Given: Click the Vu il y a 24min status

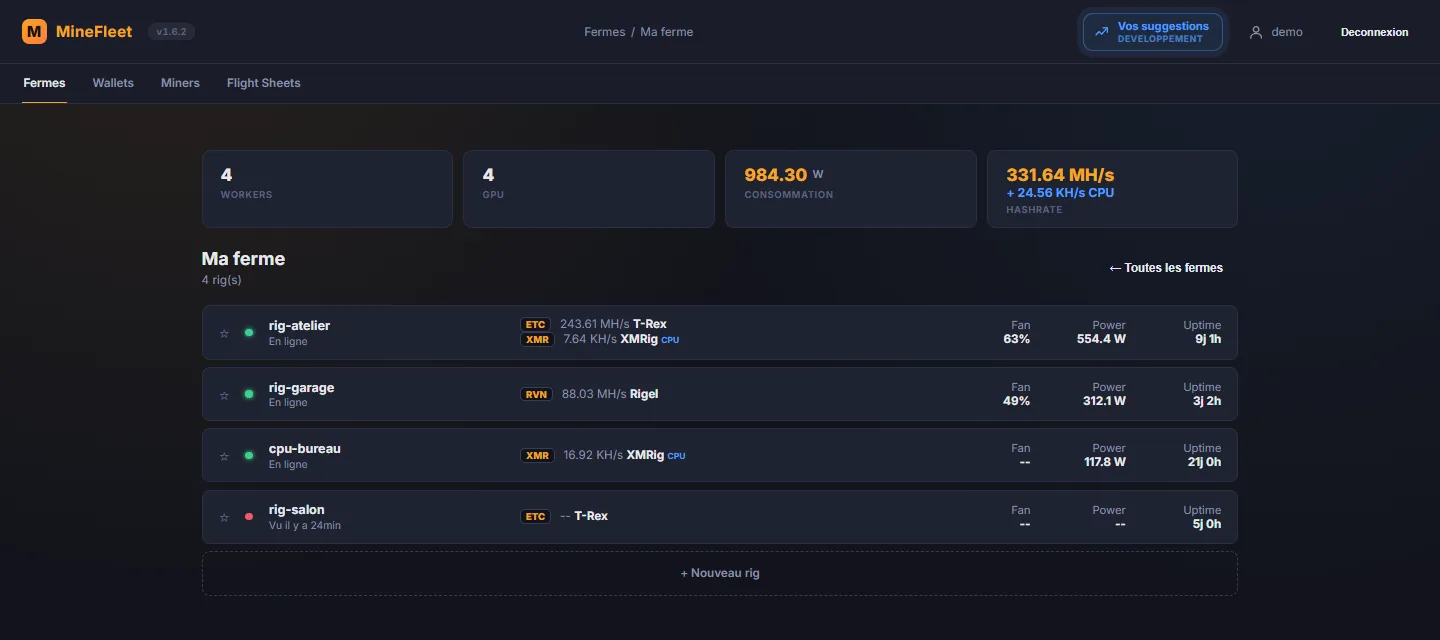Looking at the screenshot, I should (305, 525).
